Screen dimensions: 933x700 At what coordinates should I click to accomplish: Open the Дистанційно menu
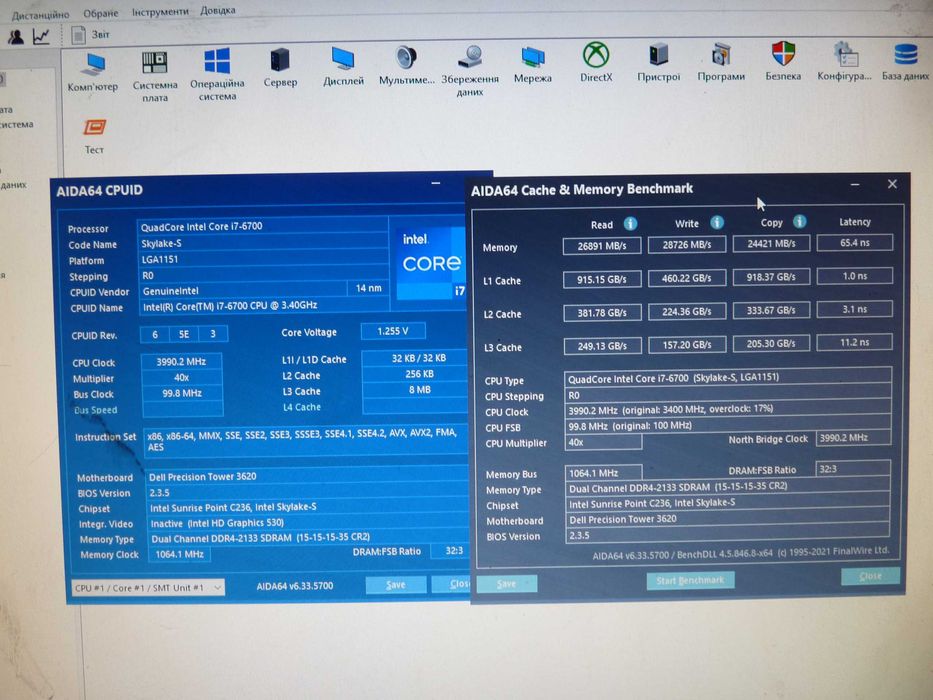[x=40, y=15]
